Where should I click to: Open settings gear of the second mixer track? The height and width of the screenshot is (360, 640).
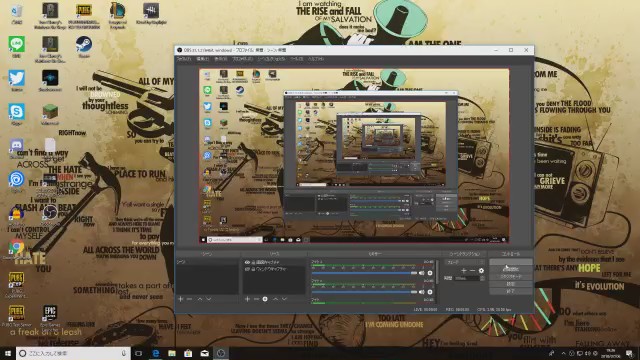click(430, 292)
